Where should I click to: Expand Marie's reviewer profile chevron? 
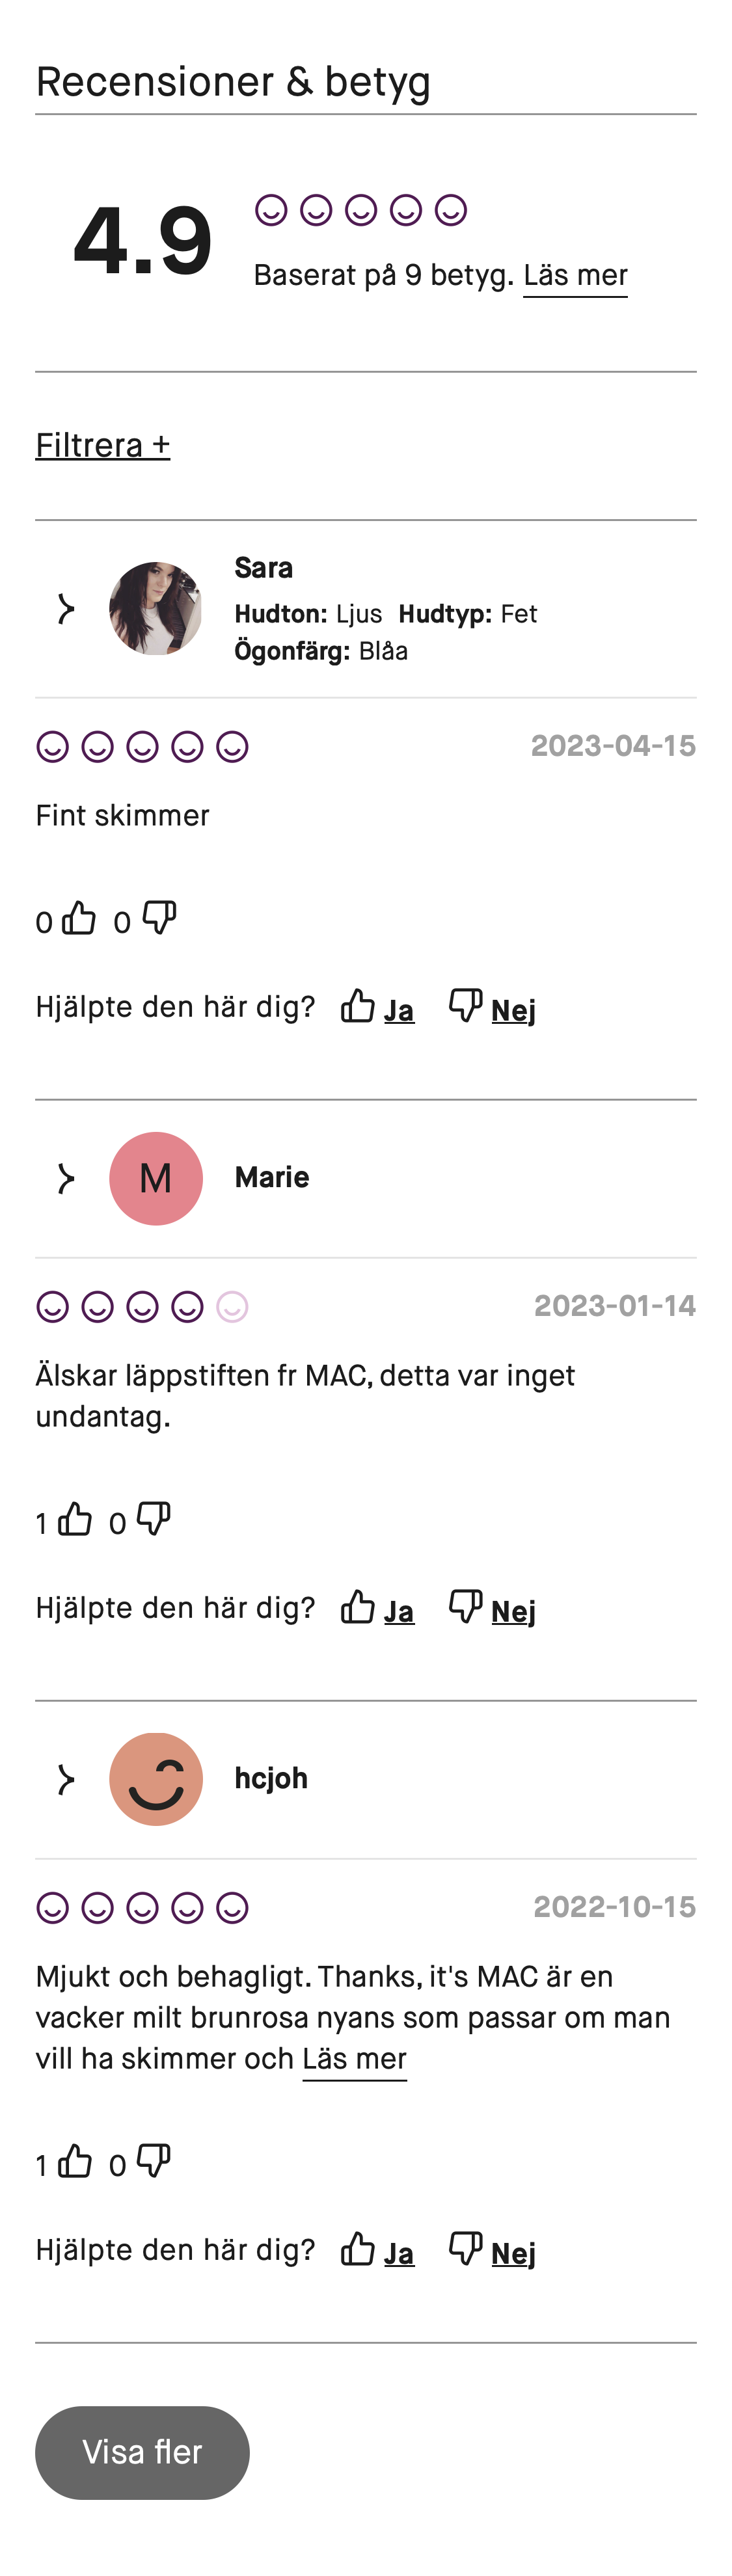(x=64, y=1177)
